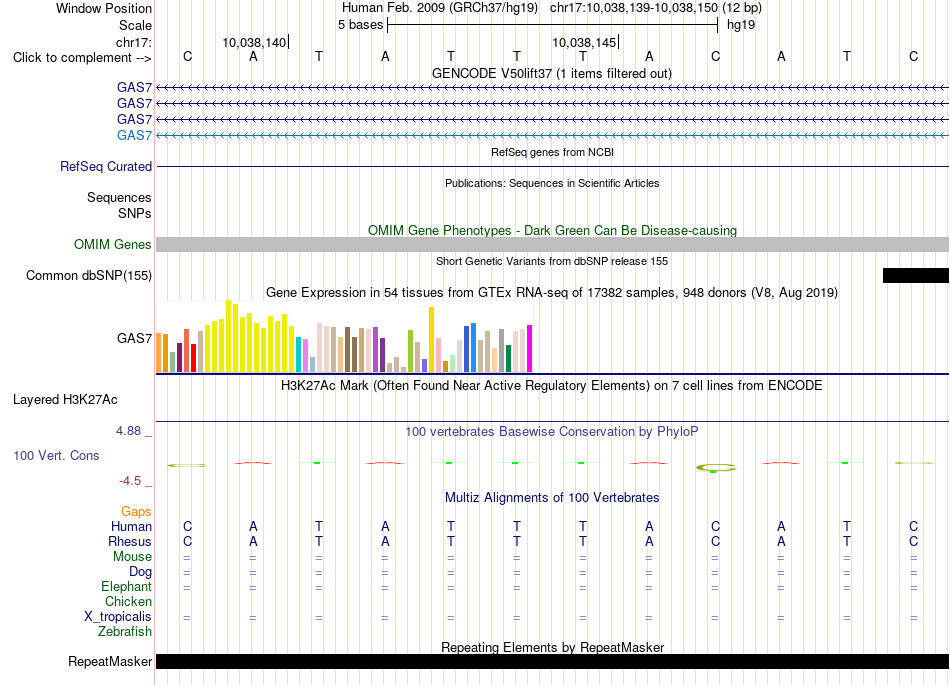Click the Sequences track label
The image size is (950, 685).
tap(119, 197)
